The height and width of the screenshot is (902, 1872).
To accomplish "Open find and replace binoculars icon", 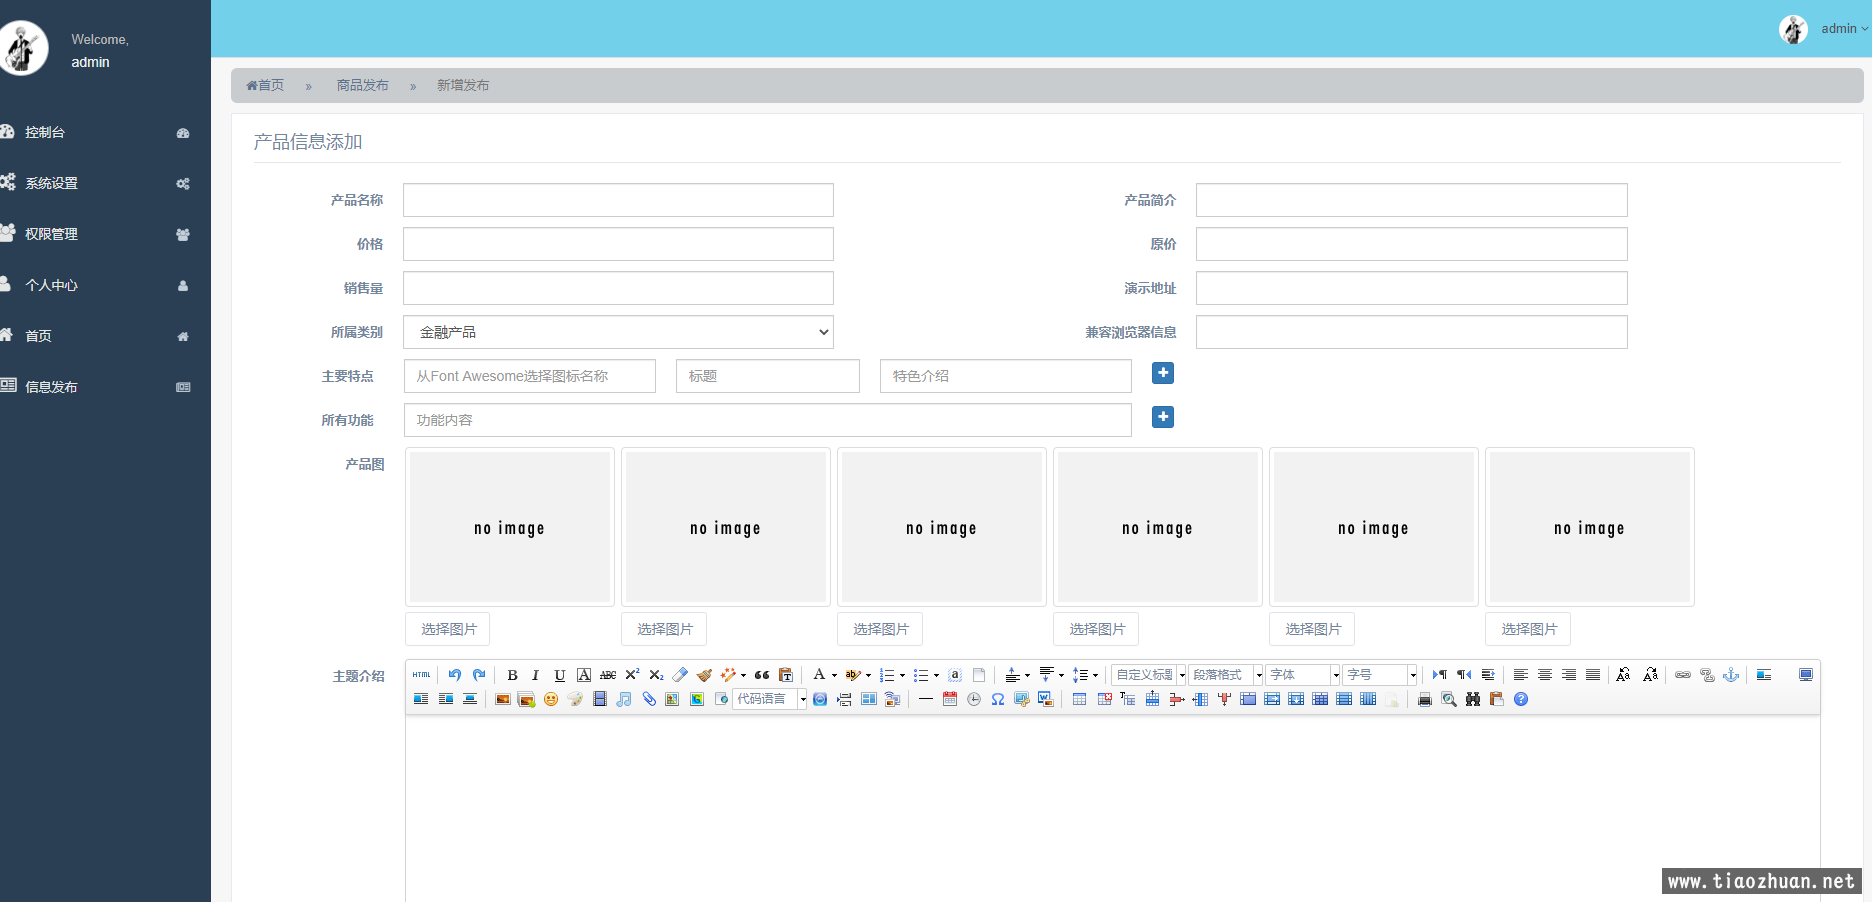I will tap(1473, 699).
